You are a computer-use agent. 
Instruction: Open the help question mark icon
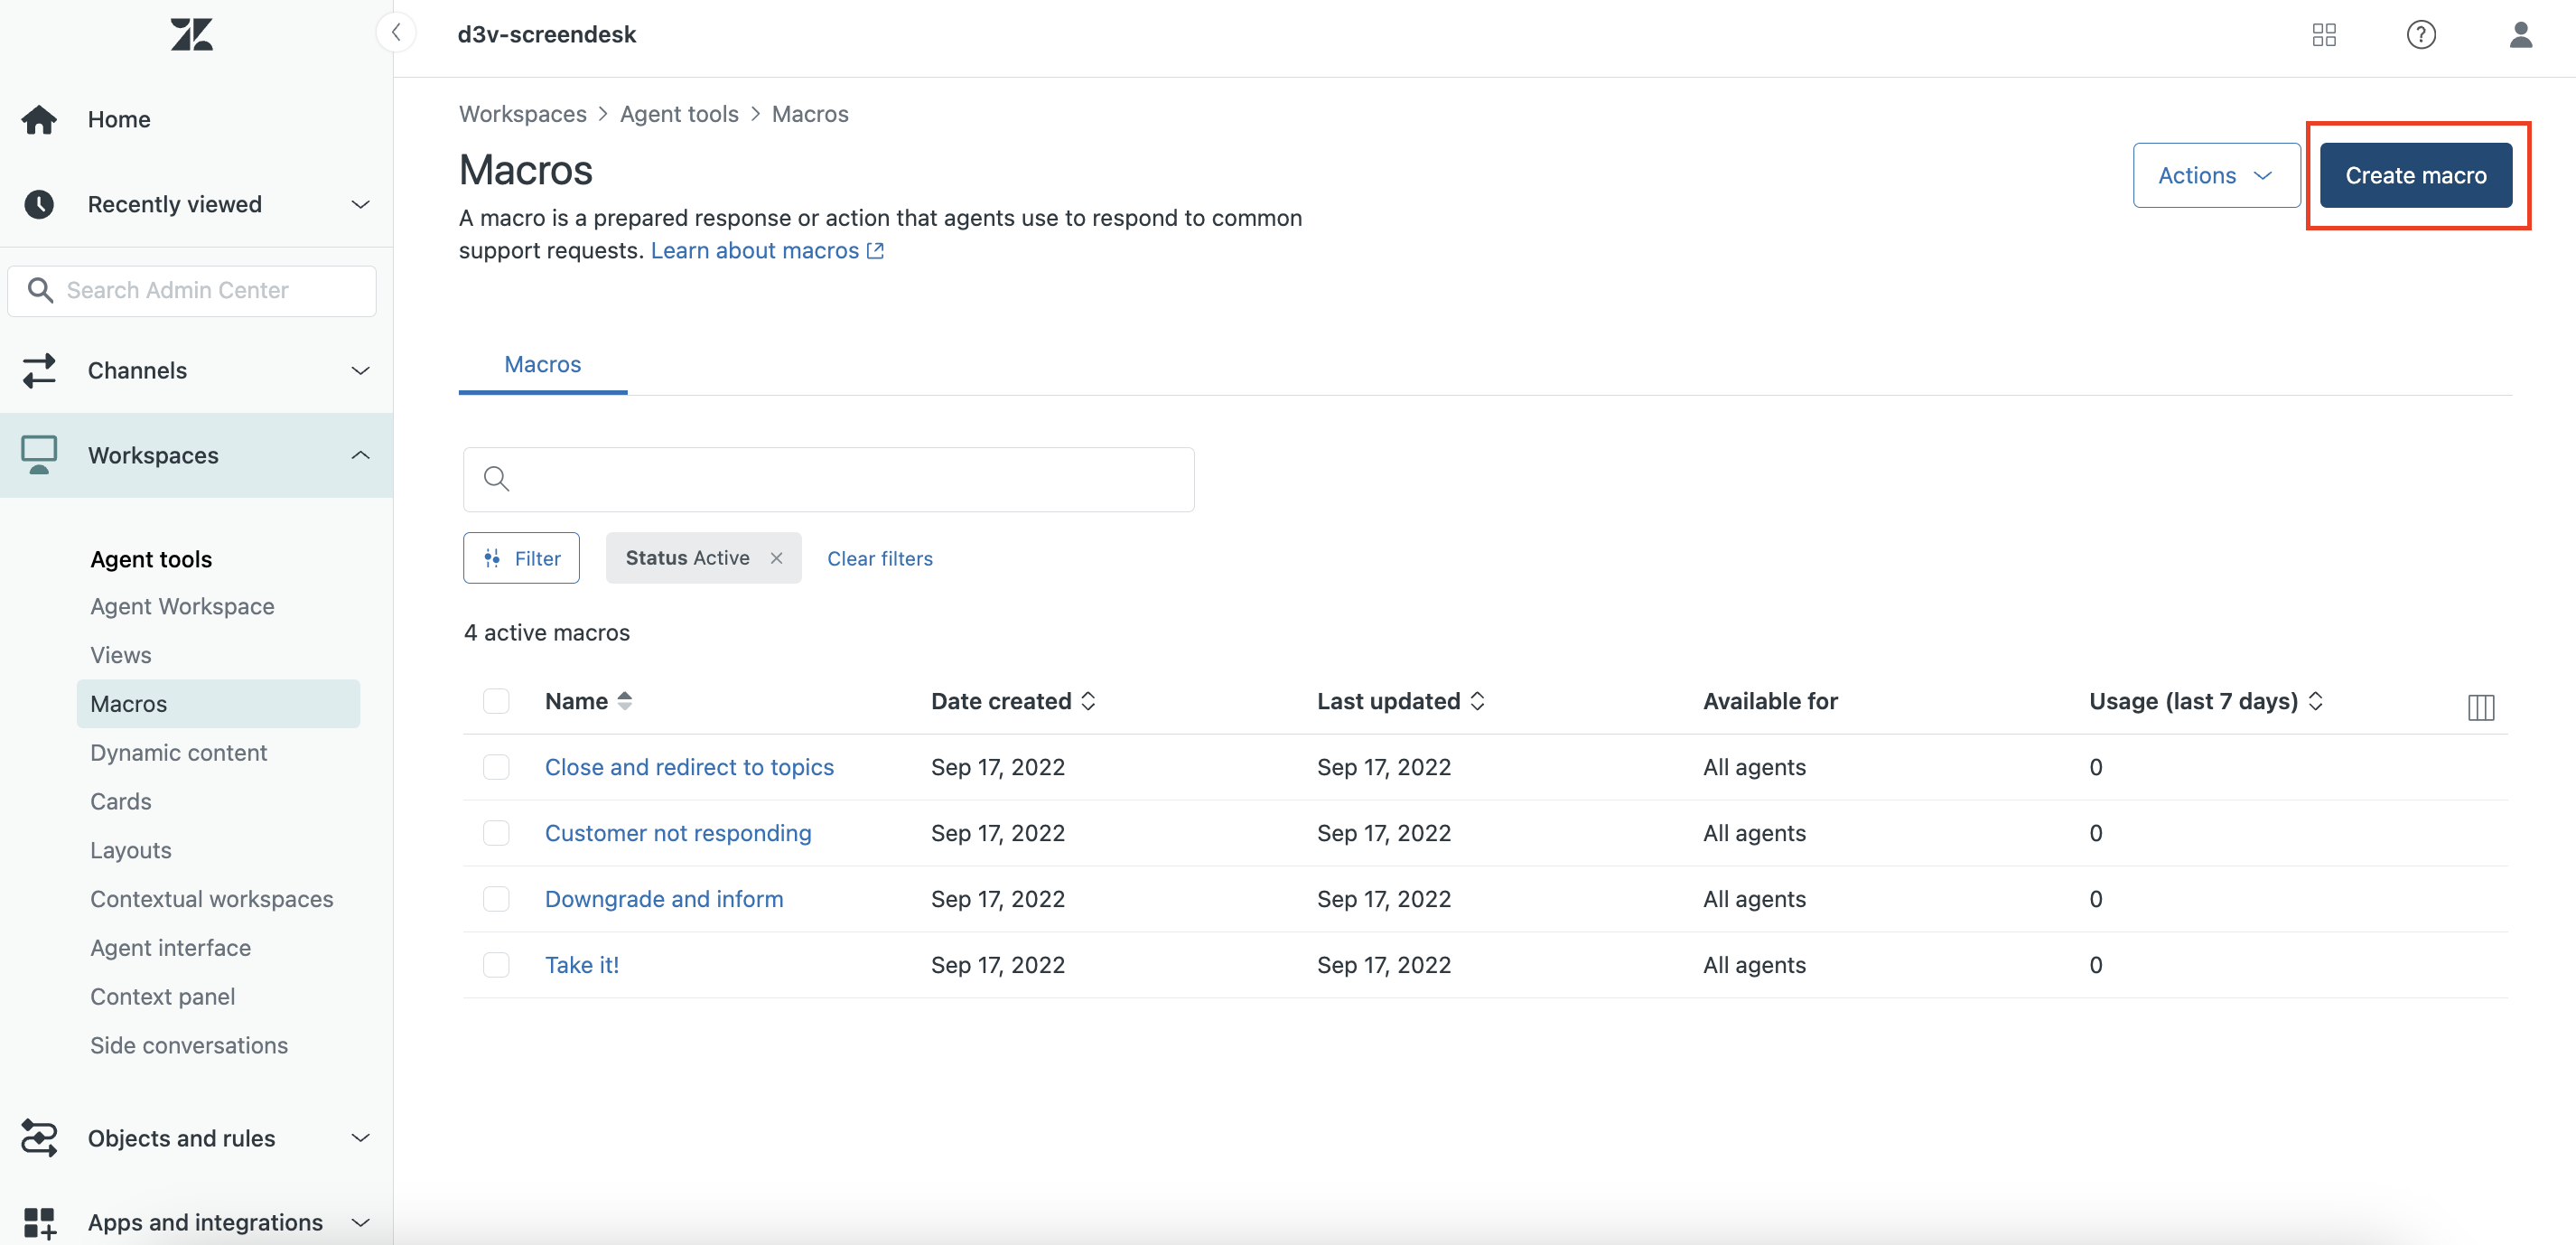pos(2420,35)
